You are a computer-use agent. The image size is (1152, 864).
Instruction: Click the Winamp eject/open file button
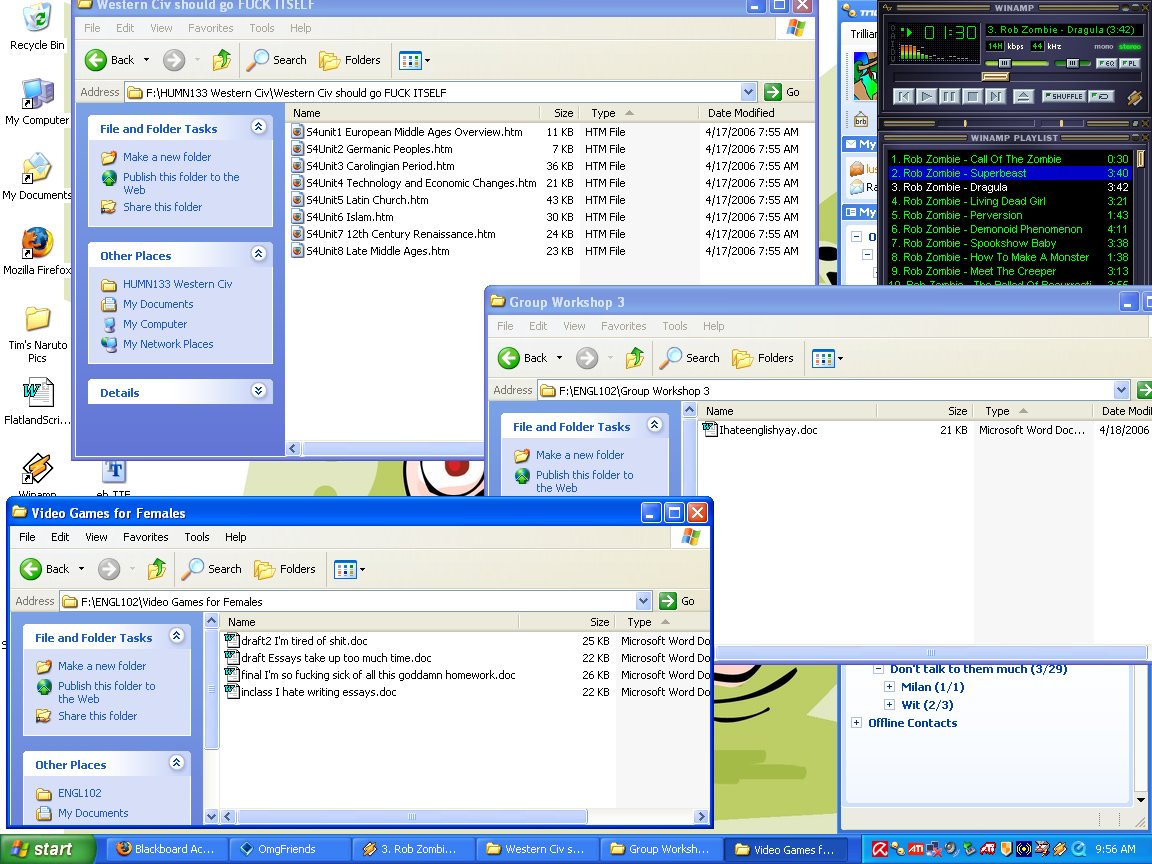point(1023,96)
